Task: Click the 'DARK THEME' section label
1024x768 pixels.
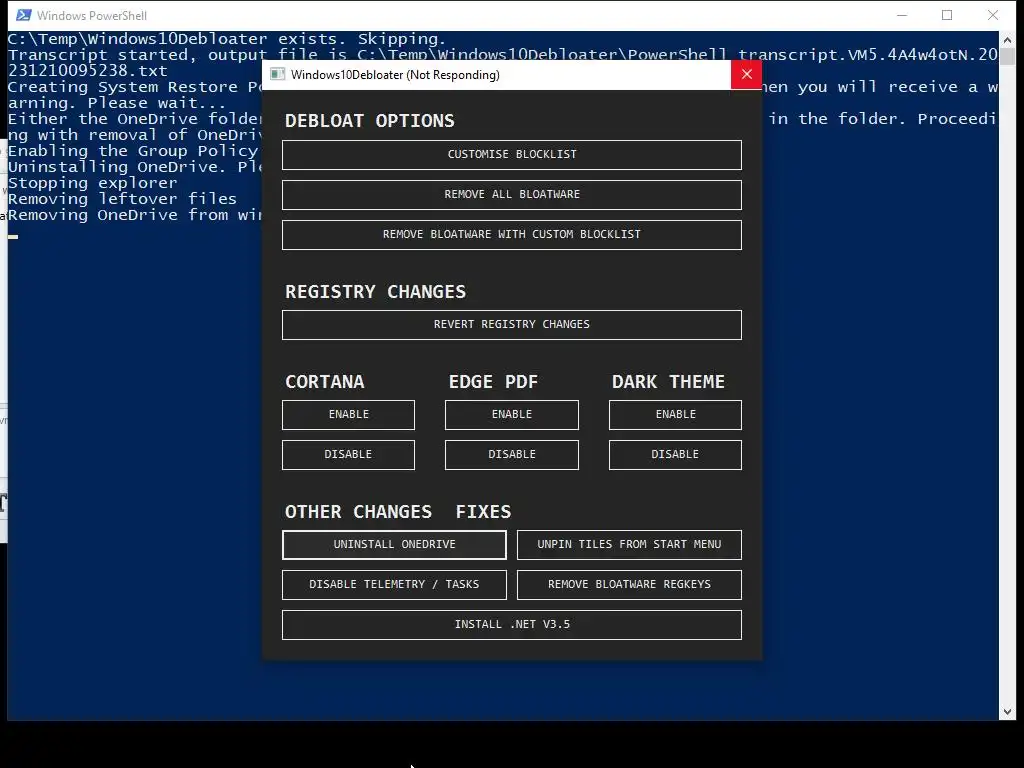Action: [668, 381]
